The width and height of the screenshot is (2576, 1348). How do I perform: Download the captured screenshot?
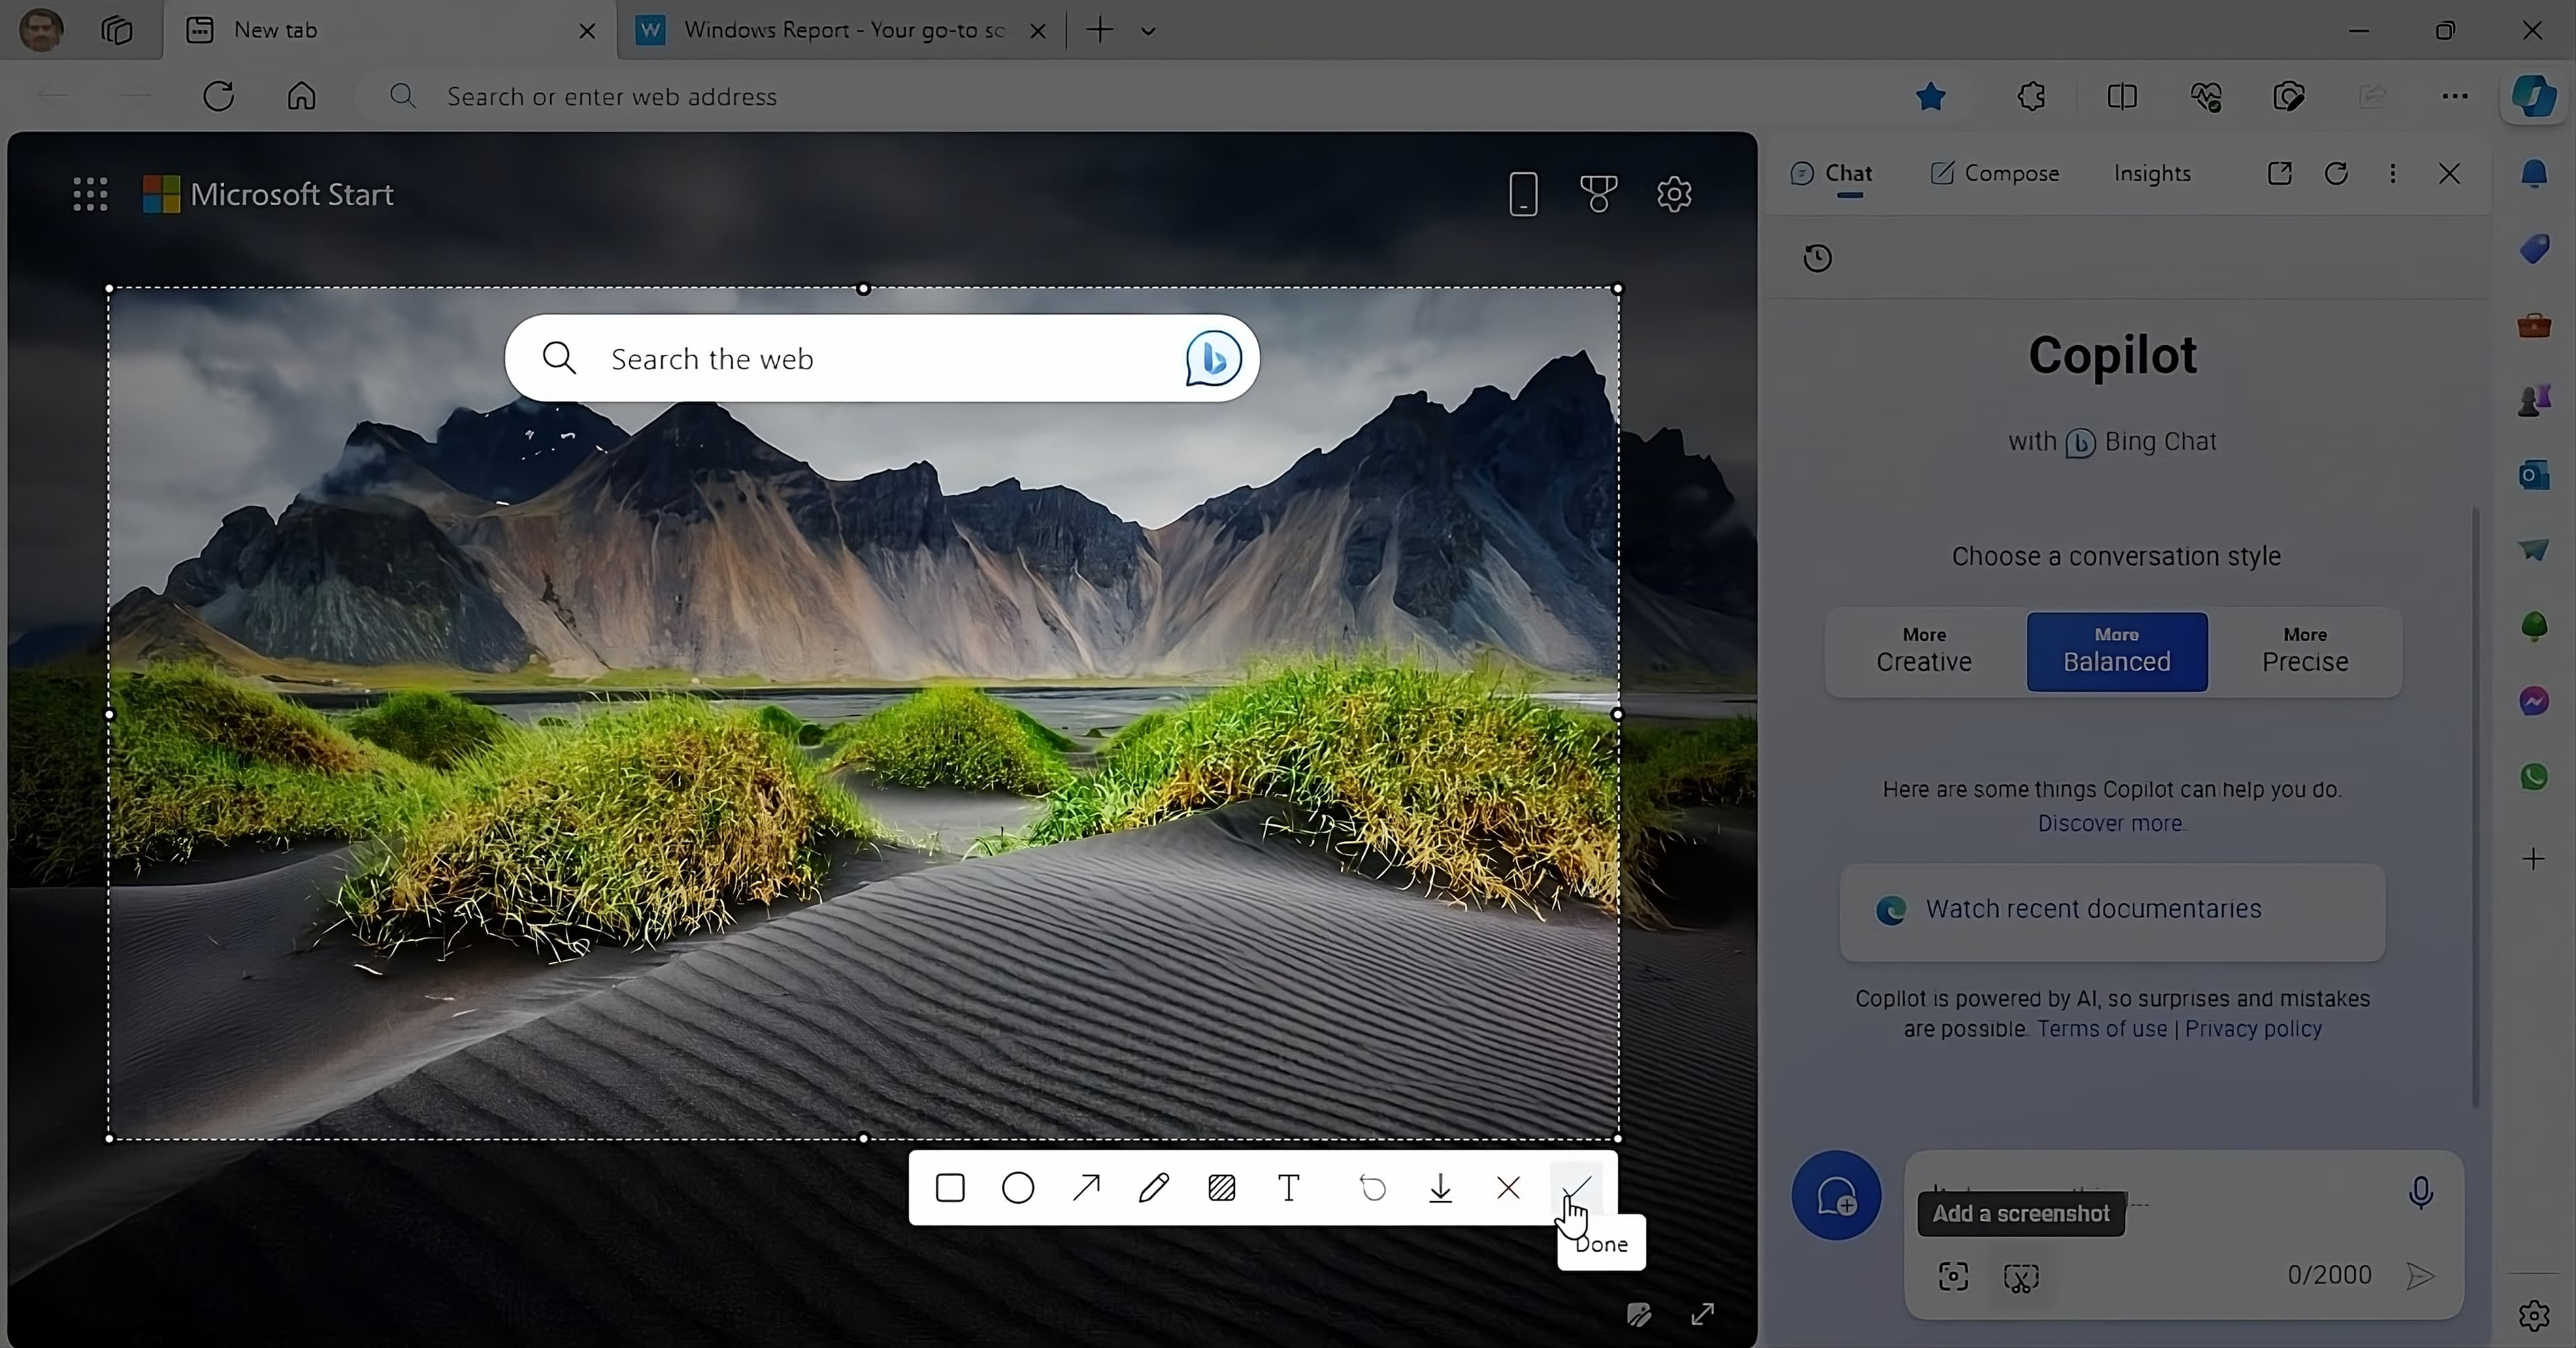click(1440, 1188)
